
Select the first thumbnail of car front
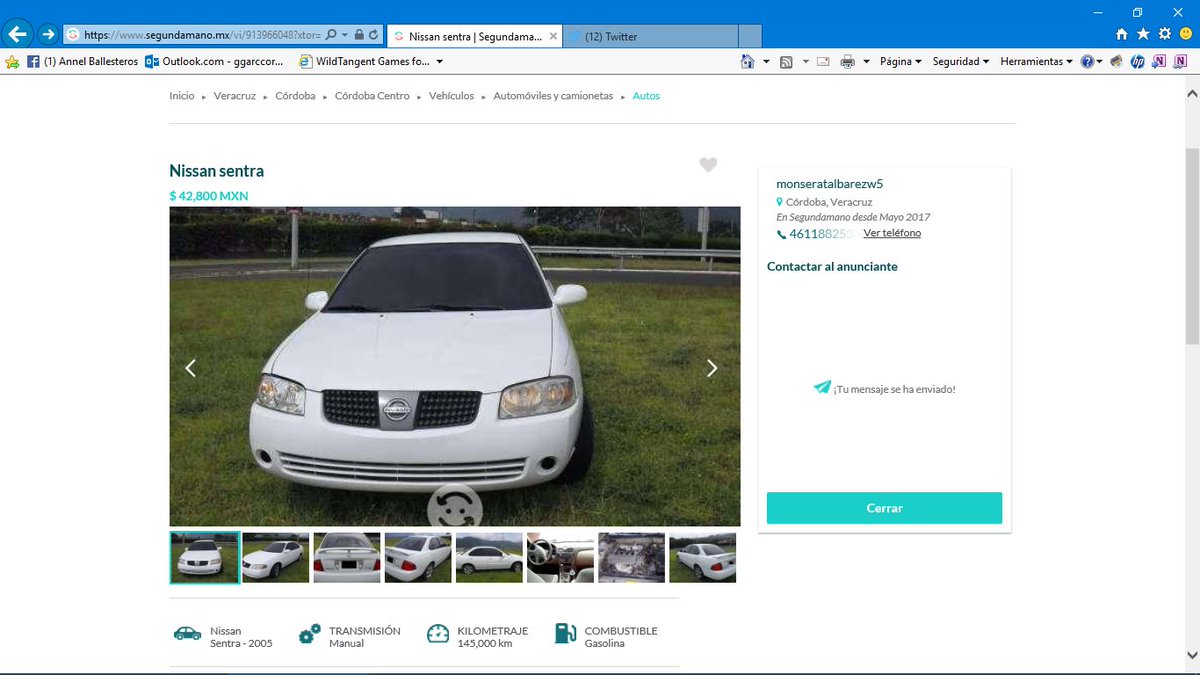click(205, 557)
